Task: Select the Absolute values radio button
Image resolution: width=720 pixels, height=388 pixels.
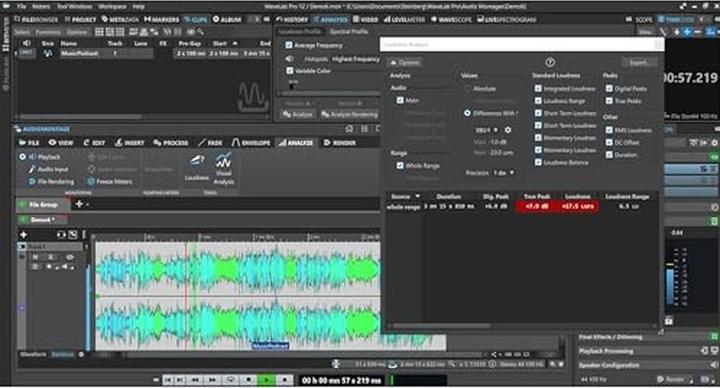Action: click(x=467, y=89)
